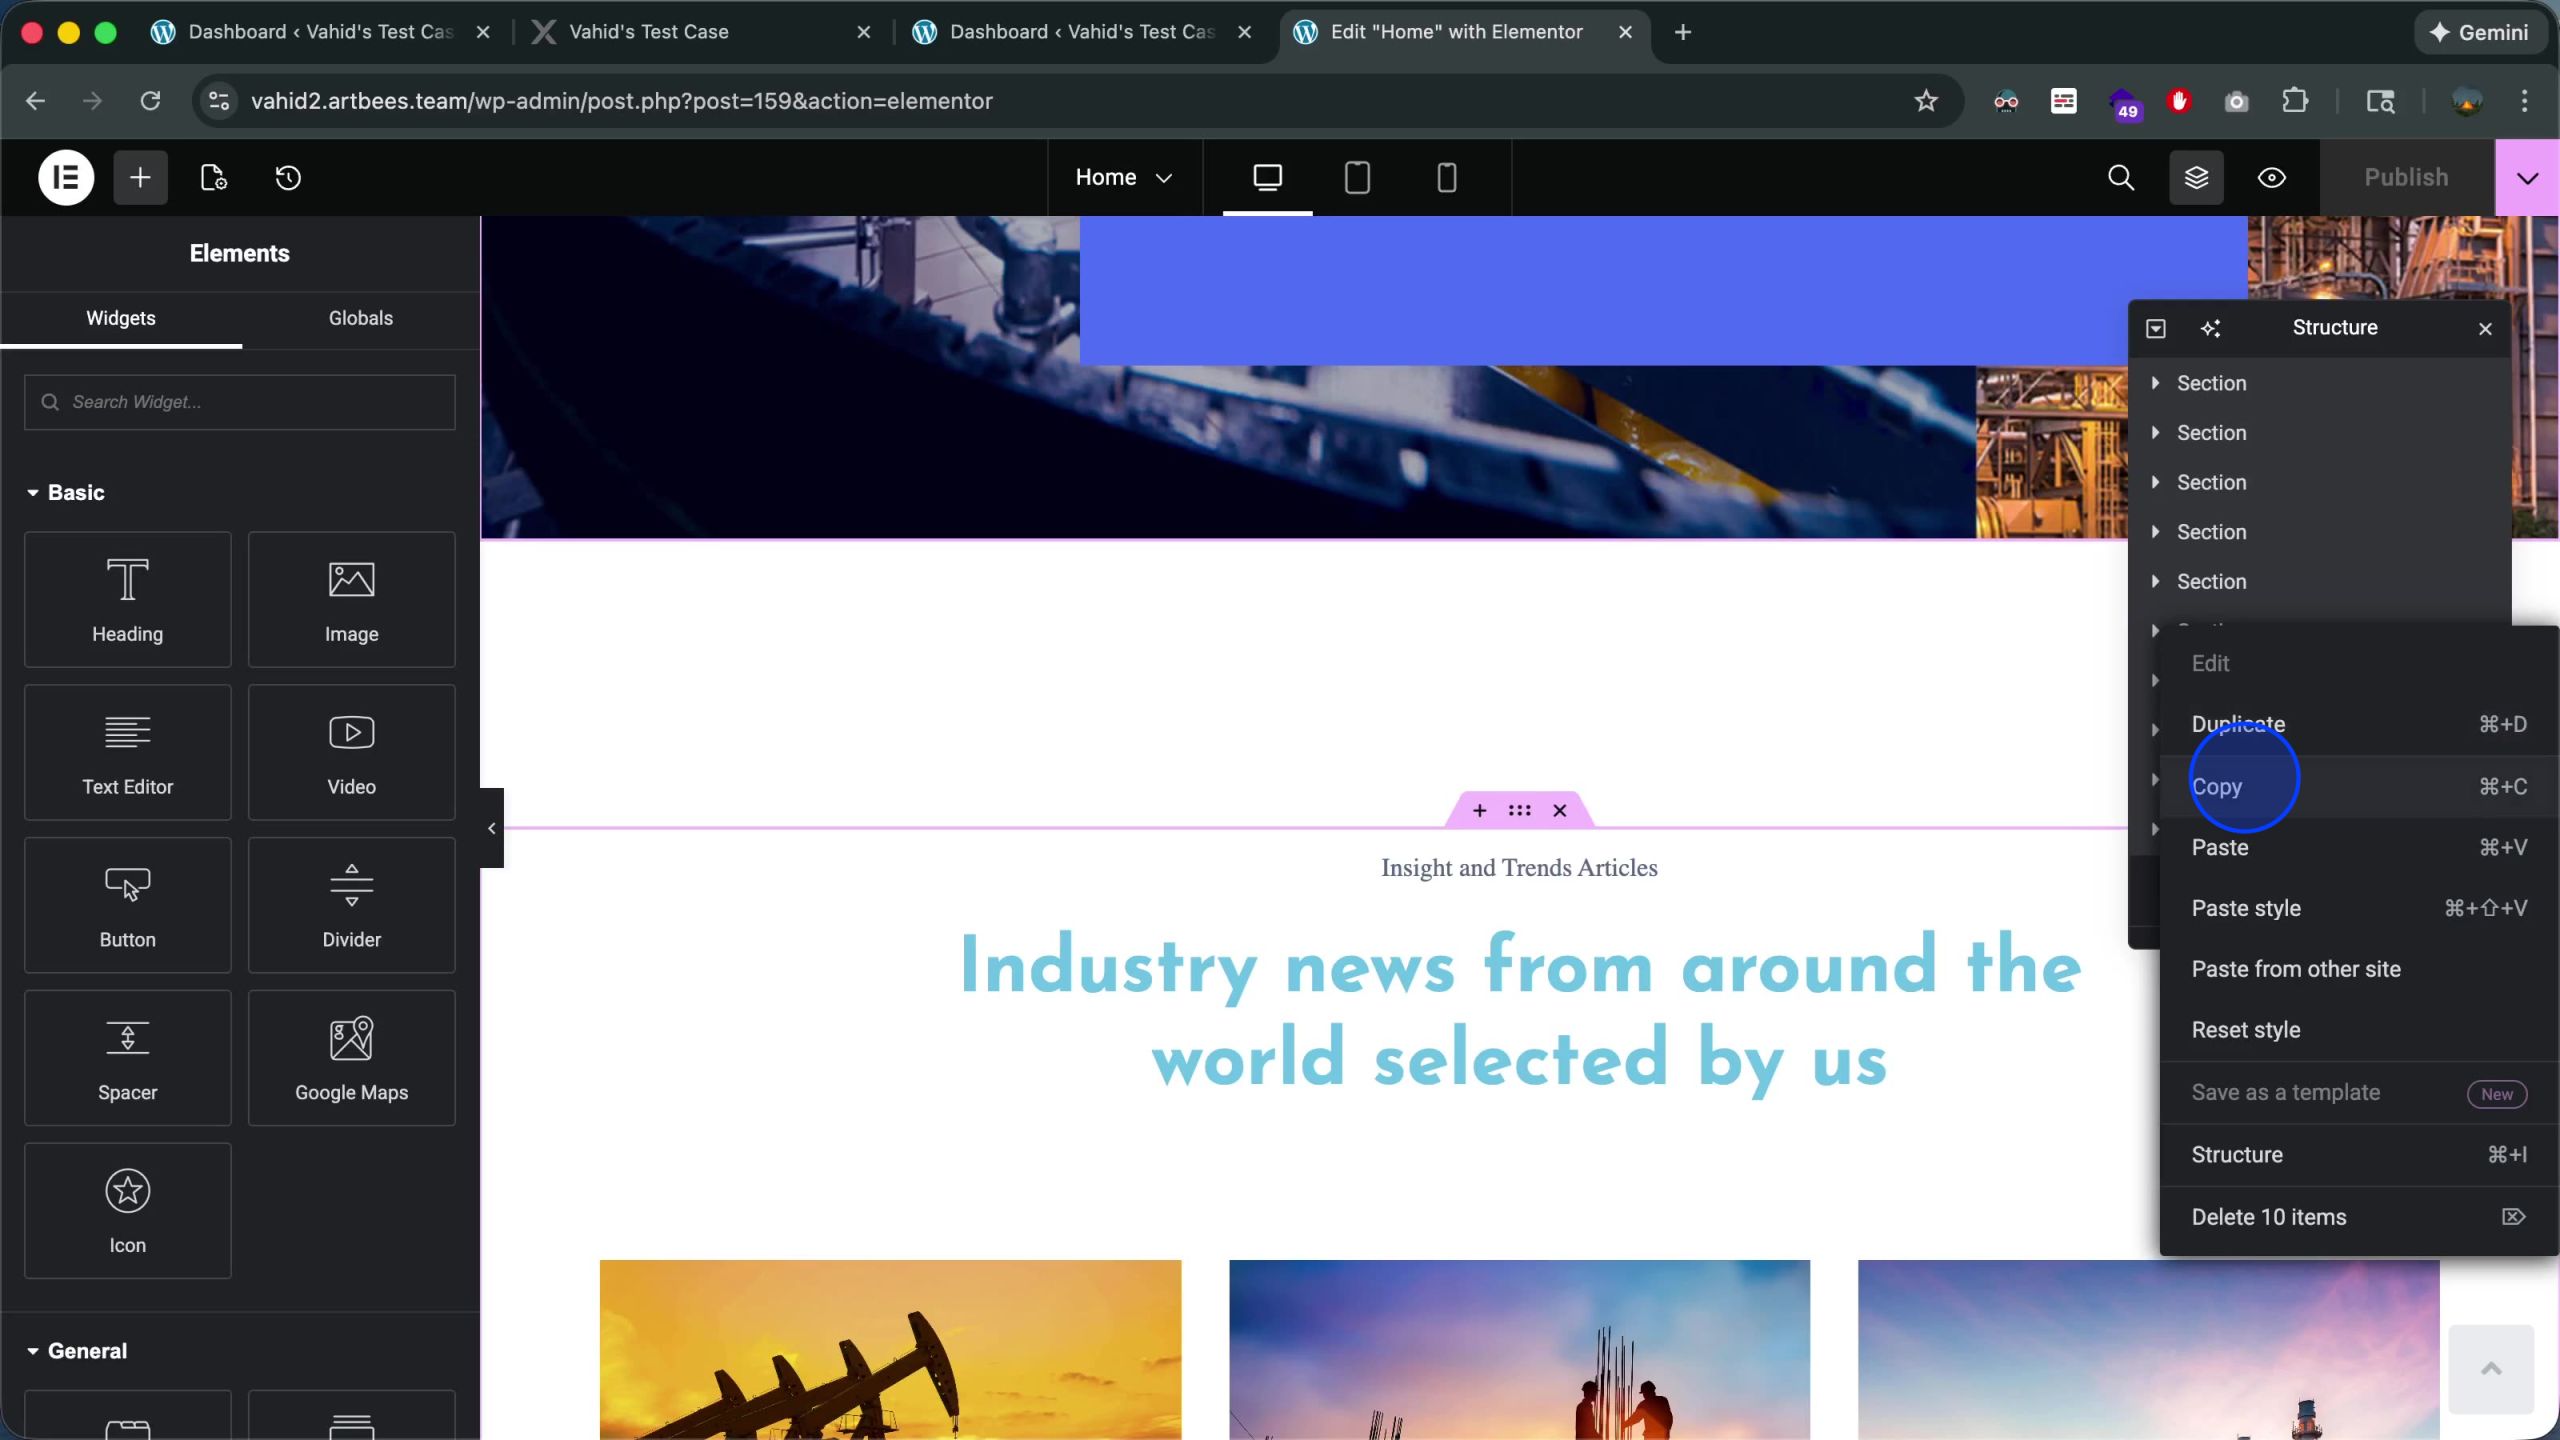Switch to tablet responsive view
The height and width of the screenshot is (1440, 2560).
click(x=1357, y=178)
